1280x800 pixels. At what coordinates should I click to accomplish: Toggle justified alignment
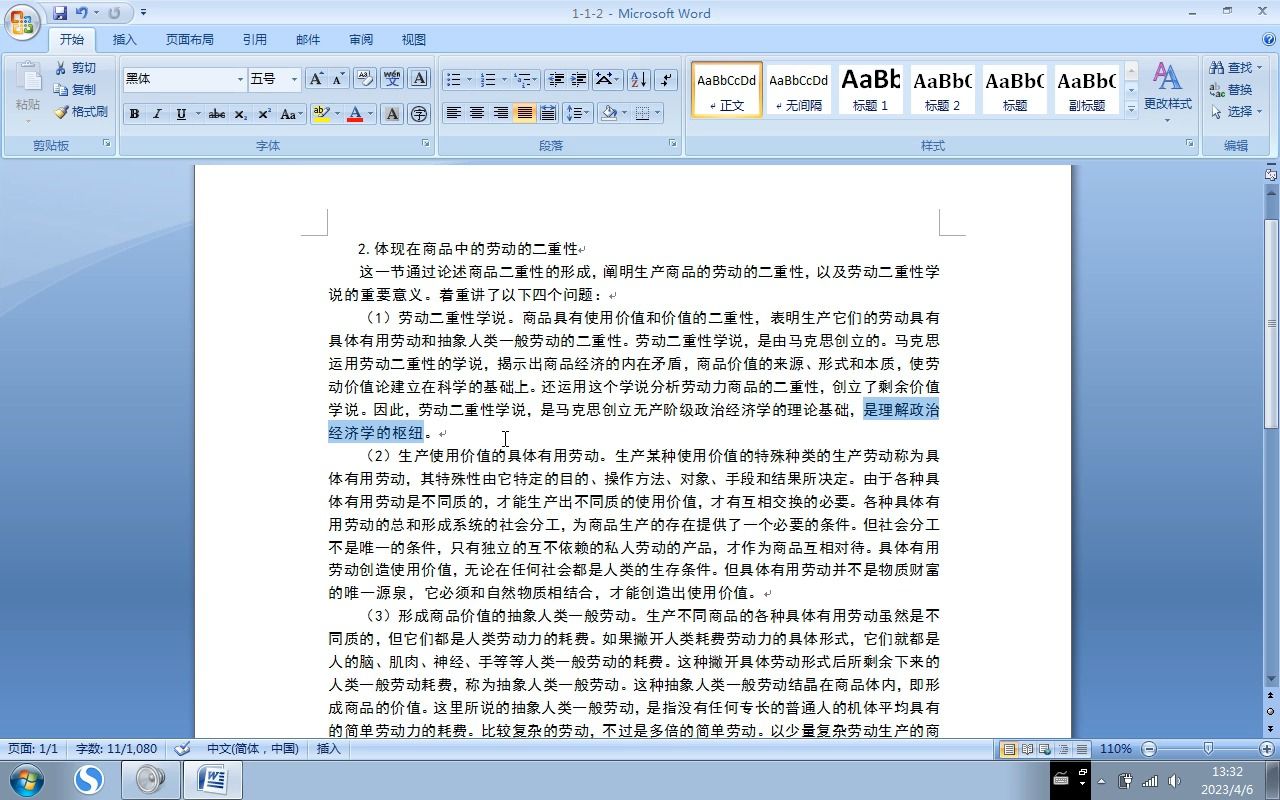pos(524,113)
